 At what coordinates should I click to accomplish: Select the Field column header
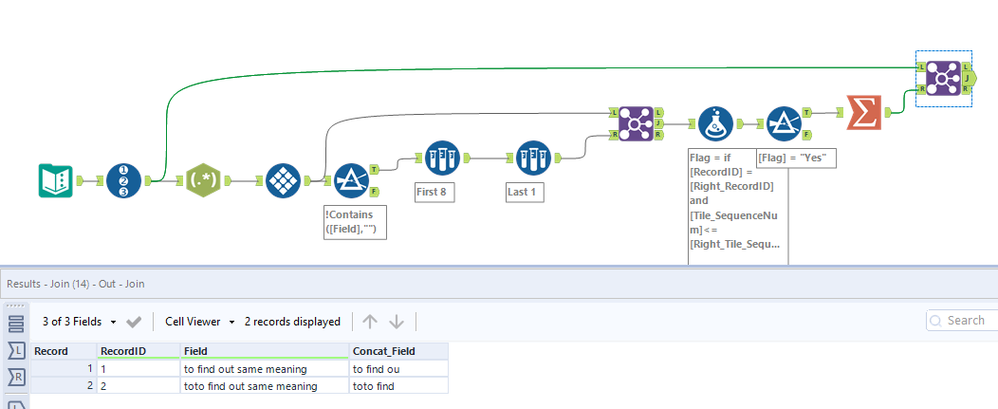pyautogui.click(x=264, y=351)
